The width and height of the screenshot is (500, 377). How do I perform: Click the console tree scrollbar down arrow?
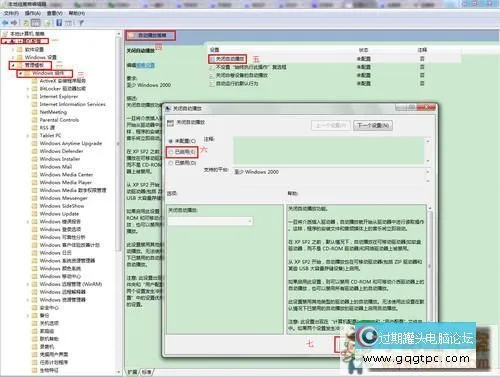pos(118,372)
